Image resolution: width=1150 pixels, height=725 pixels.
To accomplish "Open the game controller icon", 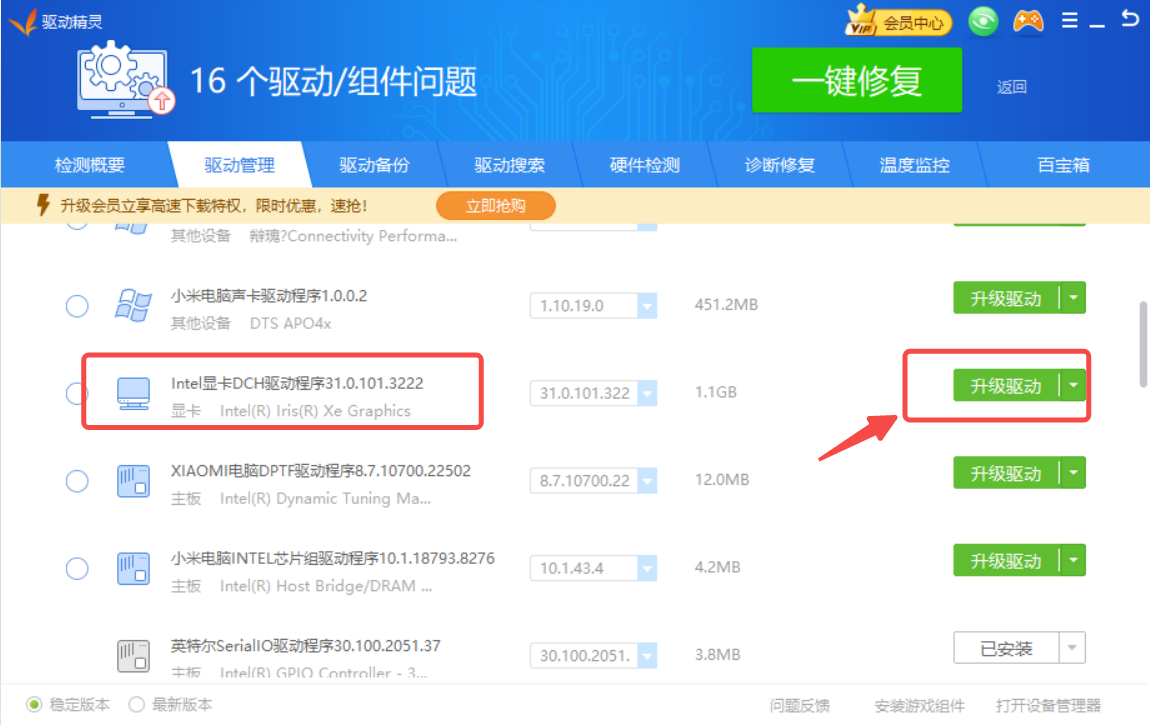I will [1028, 21].
